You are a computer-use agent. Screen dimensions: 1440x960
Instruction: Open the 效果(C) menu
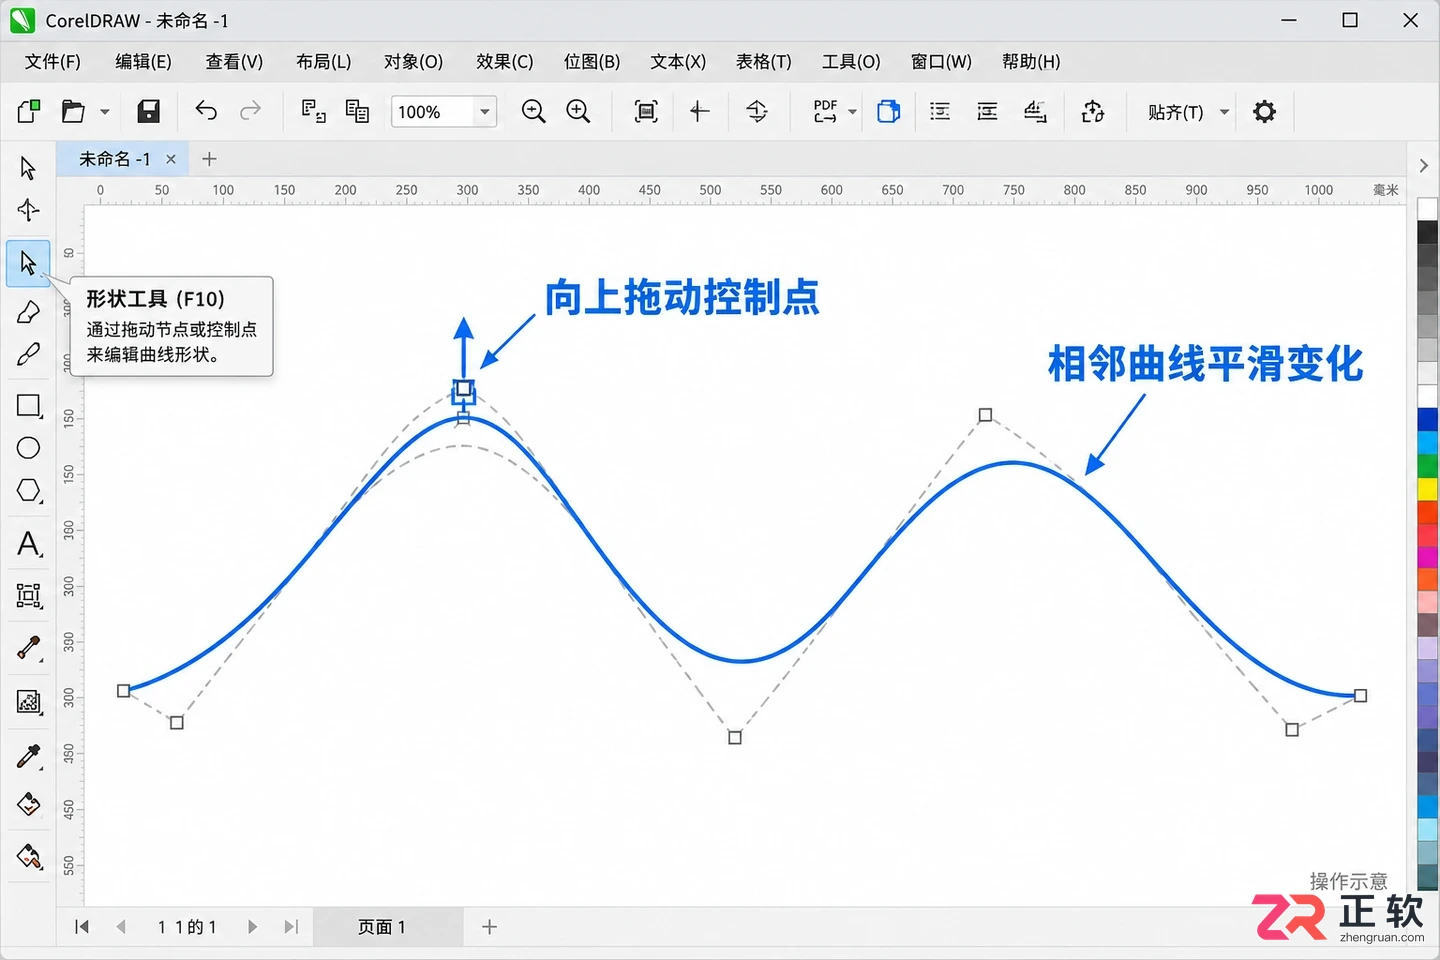click(x=505, y=62)
